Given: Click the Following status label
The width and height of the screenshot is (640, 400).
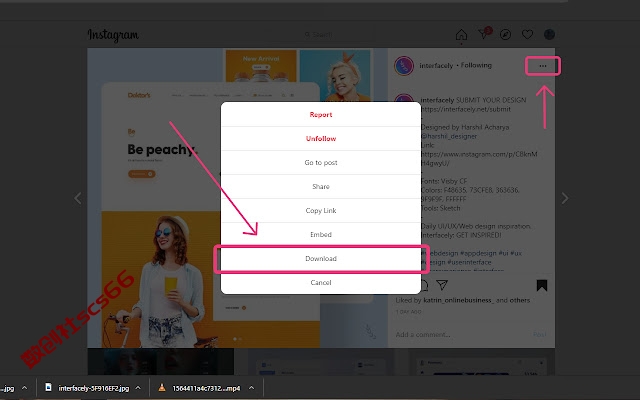Looking at the screenshot, I should point(476,65).
